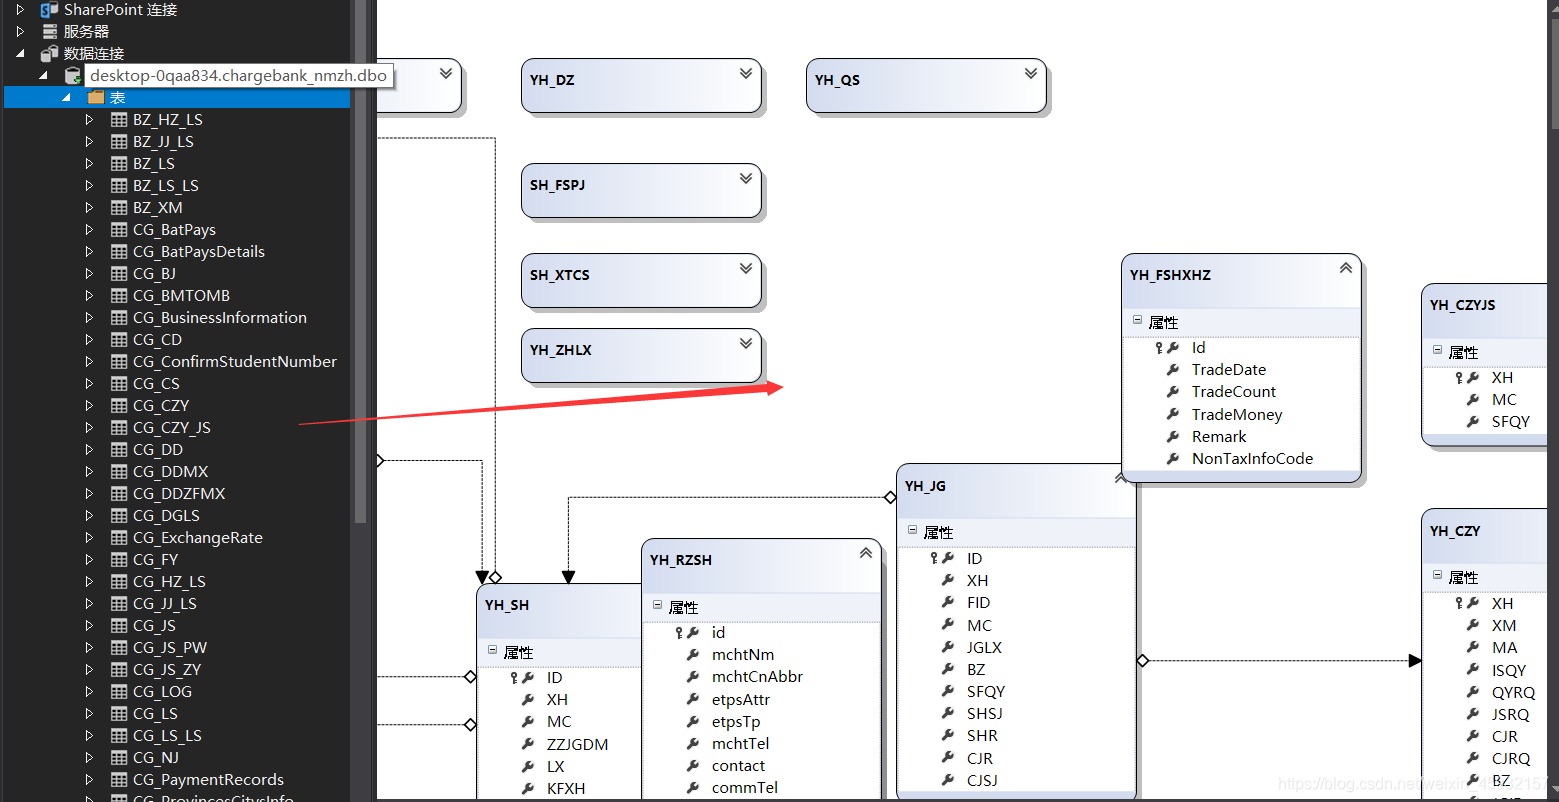Click the table icon beside CG_PaymentRecords
1559x802 pixels.
119,780
